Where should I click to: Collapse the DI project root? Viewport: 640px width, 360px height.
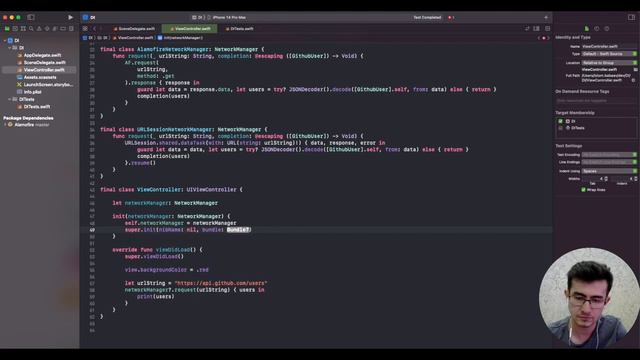tap(5, 40)
